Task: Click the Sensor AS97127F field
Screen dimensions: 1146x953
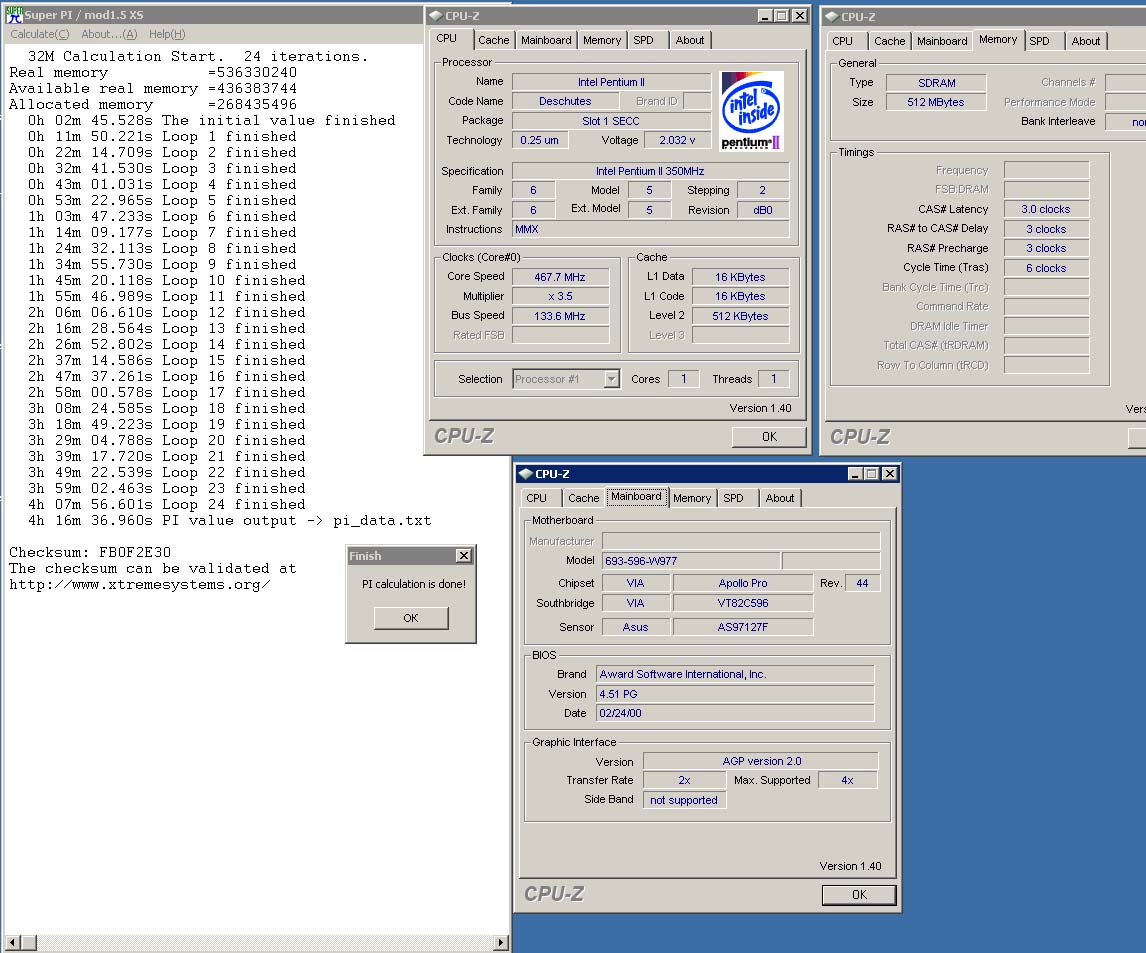Action: (x=743, y=627)
